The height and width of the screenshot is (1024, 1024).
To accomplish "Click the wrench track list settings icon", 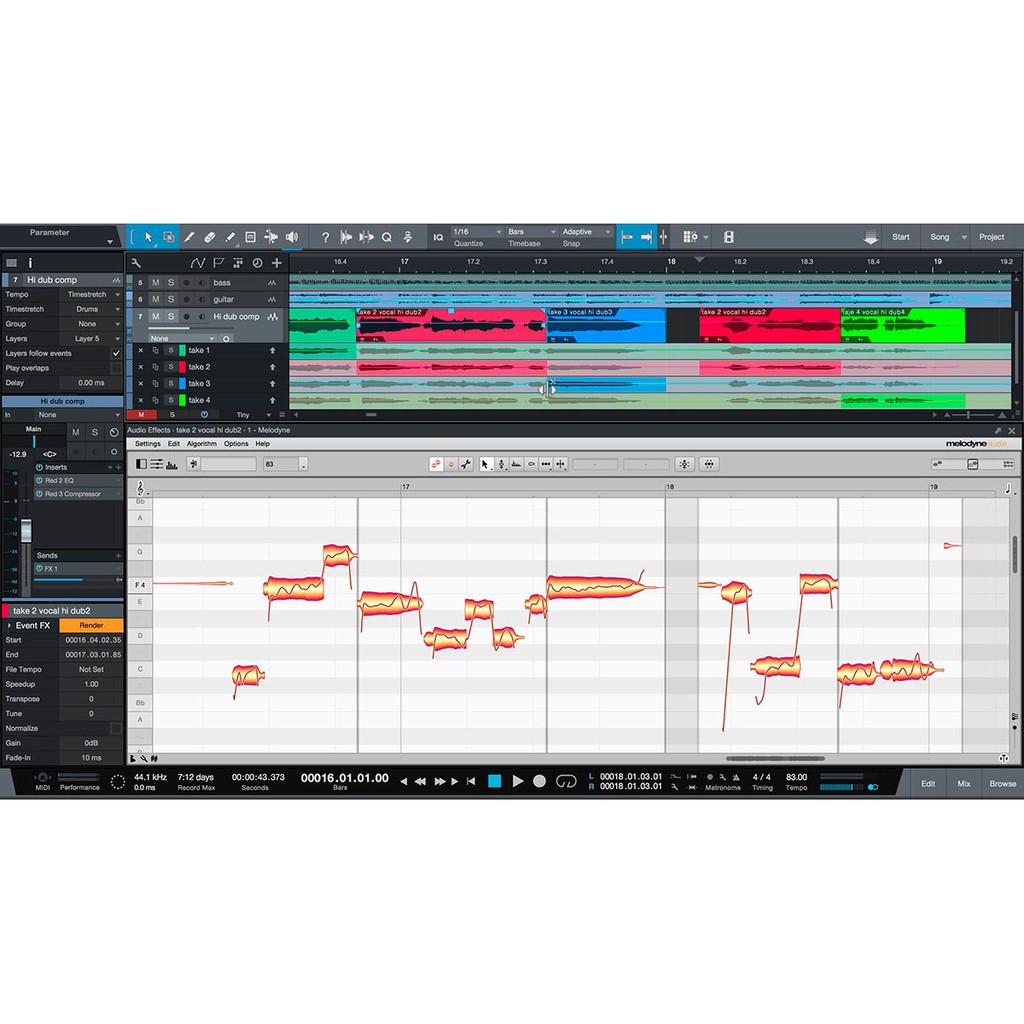I will point(136,263).
